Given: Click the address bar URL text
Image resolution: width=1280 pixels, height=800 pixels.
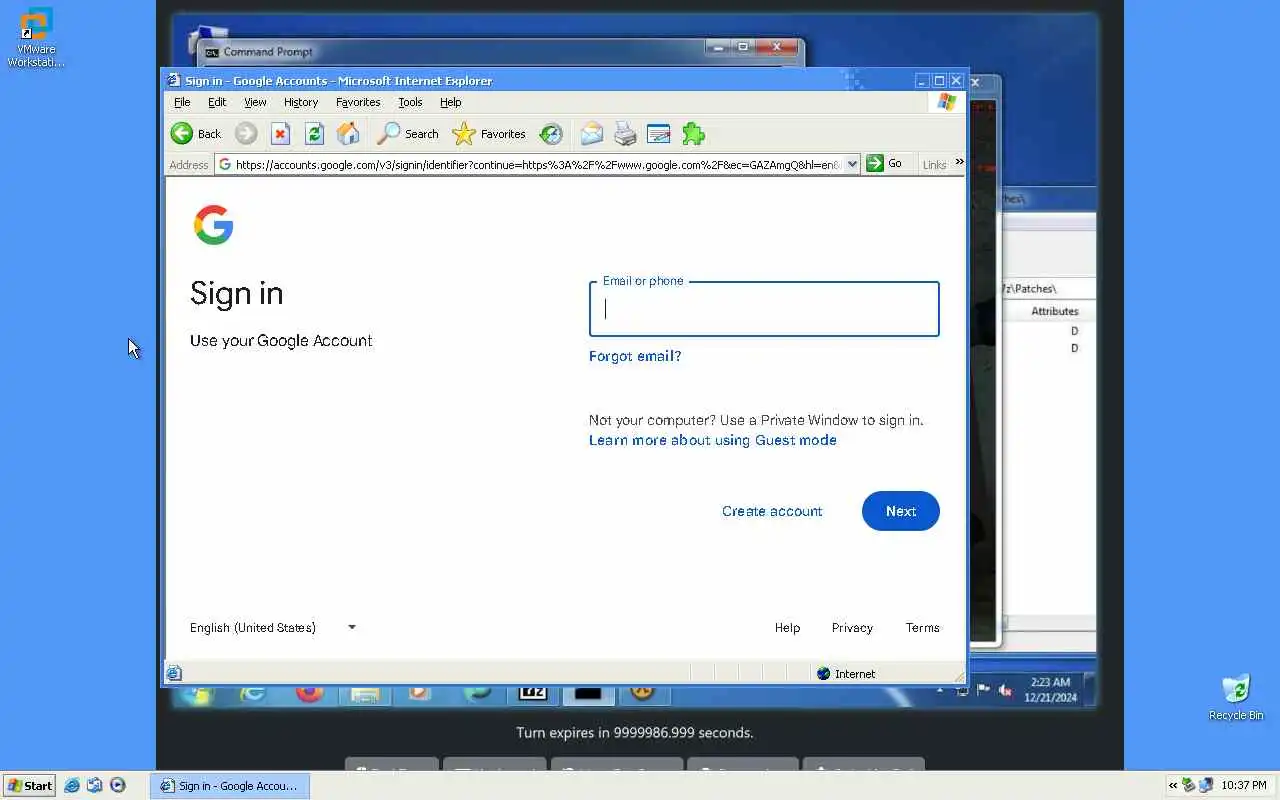Looking at the screenshot, I should point(537,164).
